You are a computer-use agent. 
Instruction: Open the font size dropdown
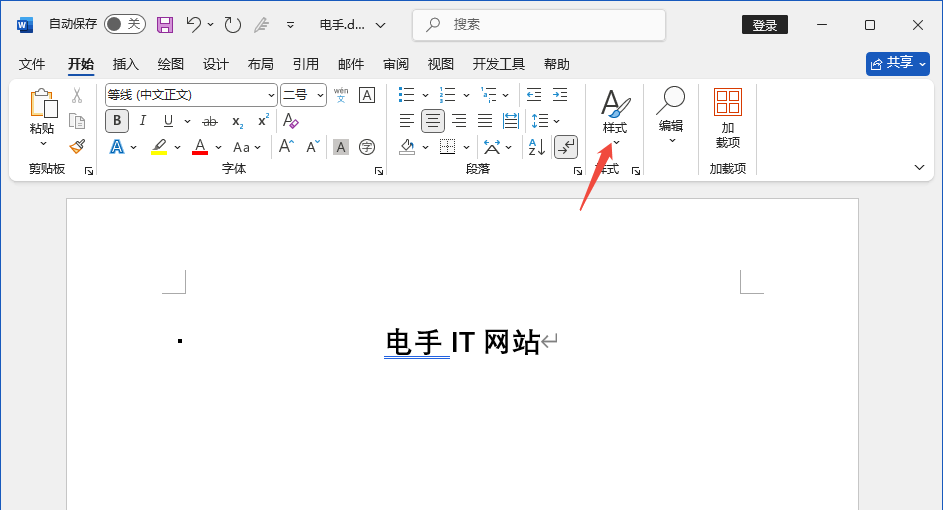pos(320,95)
